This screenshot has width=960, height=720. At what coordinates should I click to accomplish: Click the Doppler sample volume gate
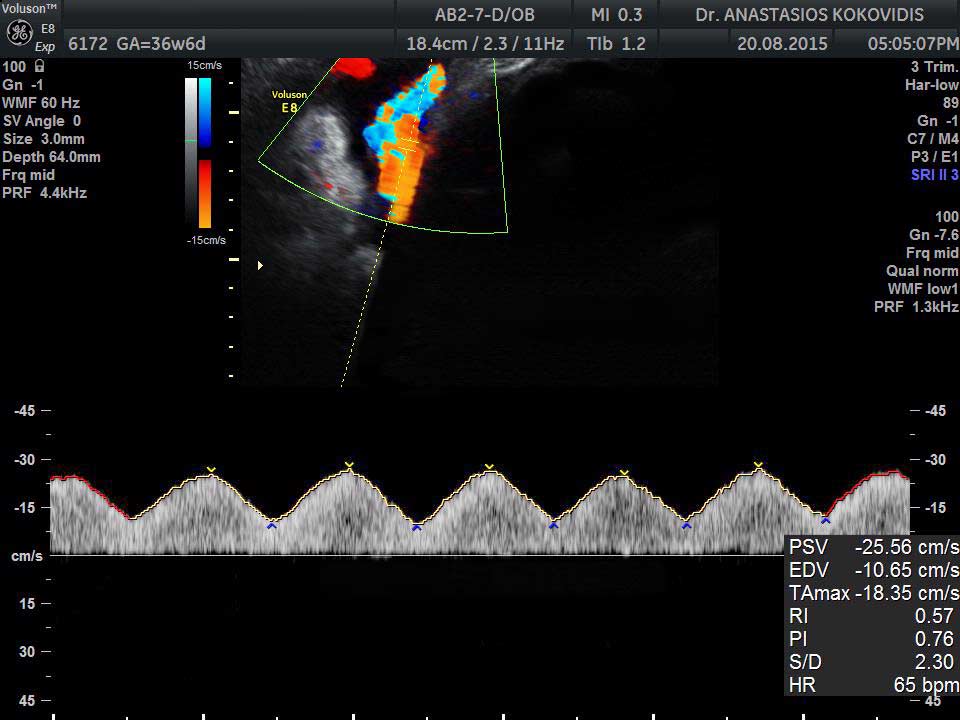tap(408, 145)
